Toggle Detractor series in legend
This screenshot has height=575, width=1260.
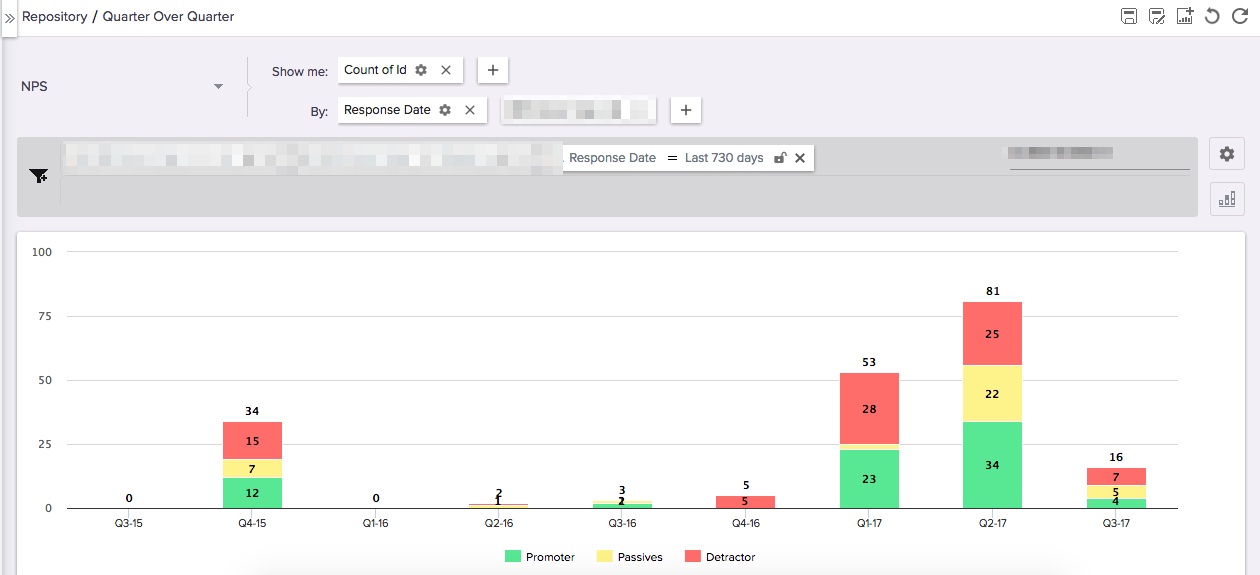[720, 557]
